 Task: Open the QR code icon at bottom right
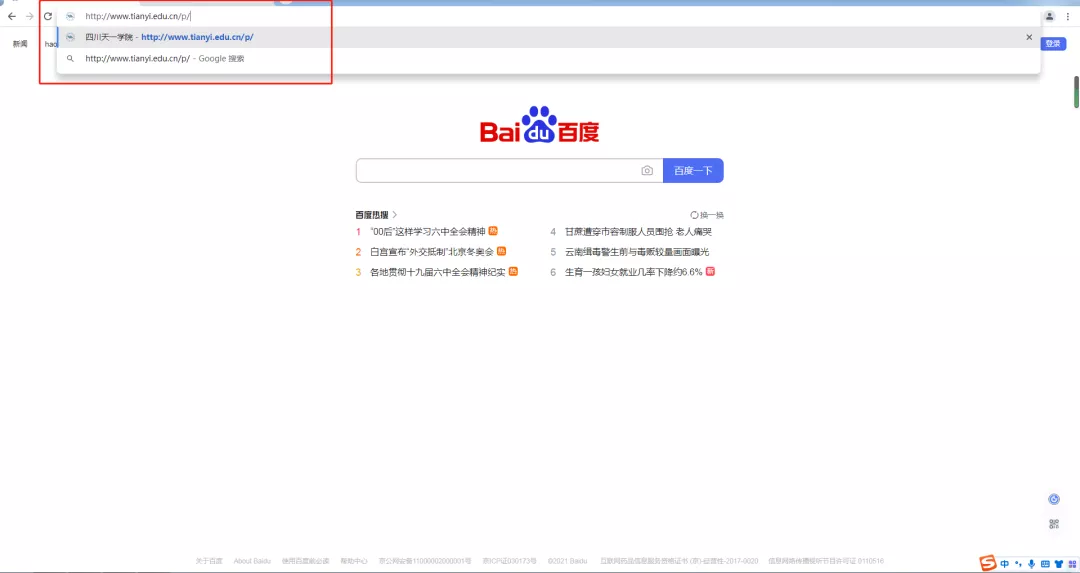coord(1053,524)
